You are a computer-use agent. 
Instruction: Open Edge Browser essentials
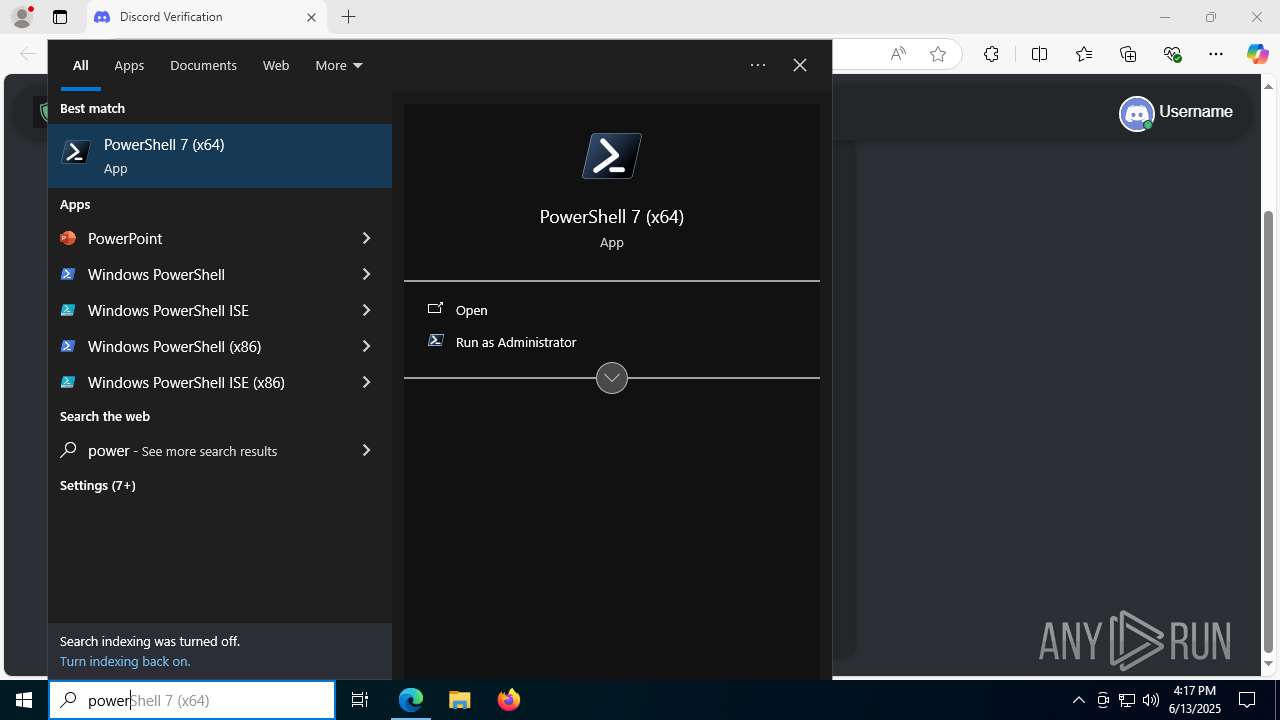coord(1173,54)
